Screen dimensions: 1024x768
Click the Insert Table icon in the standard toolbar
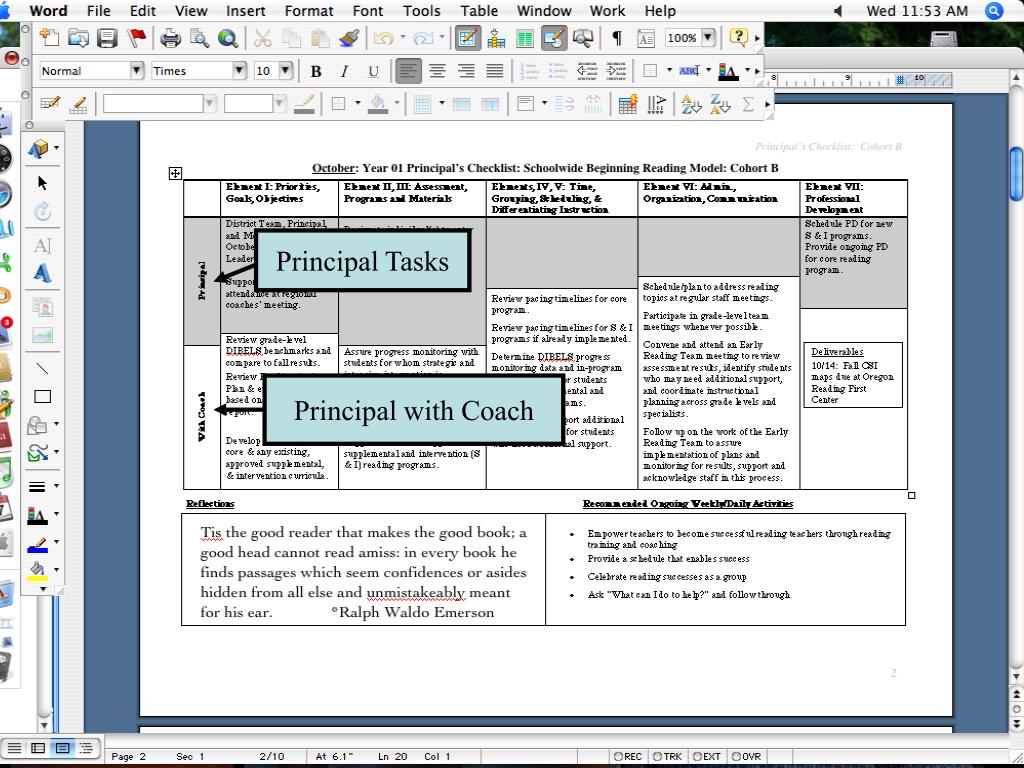pyautogui.click(x=496, y=39)
